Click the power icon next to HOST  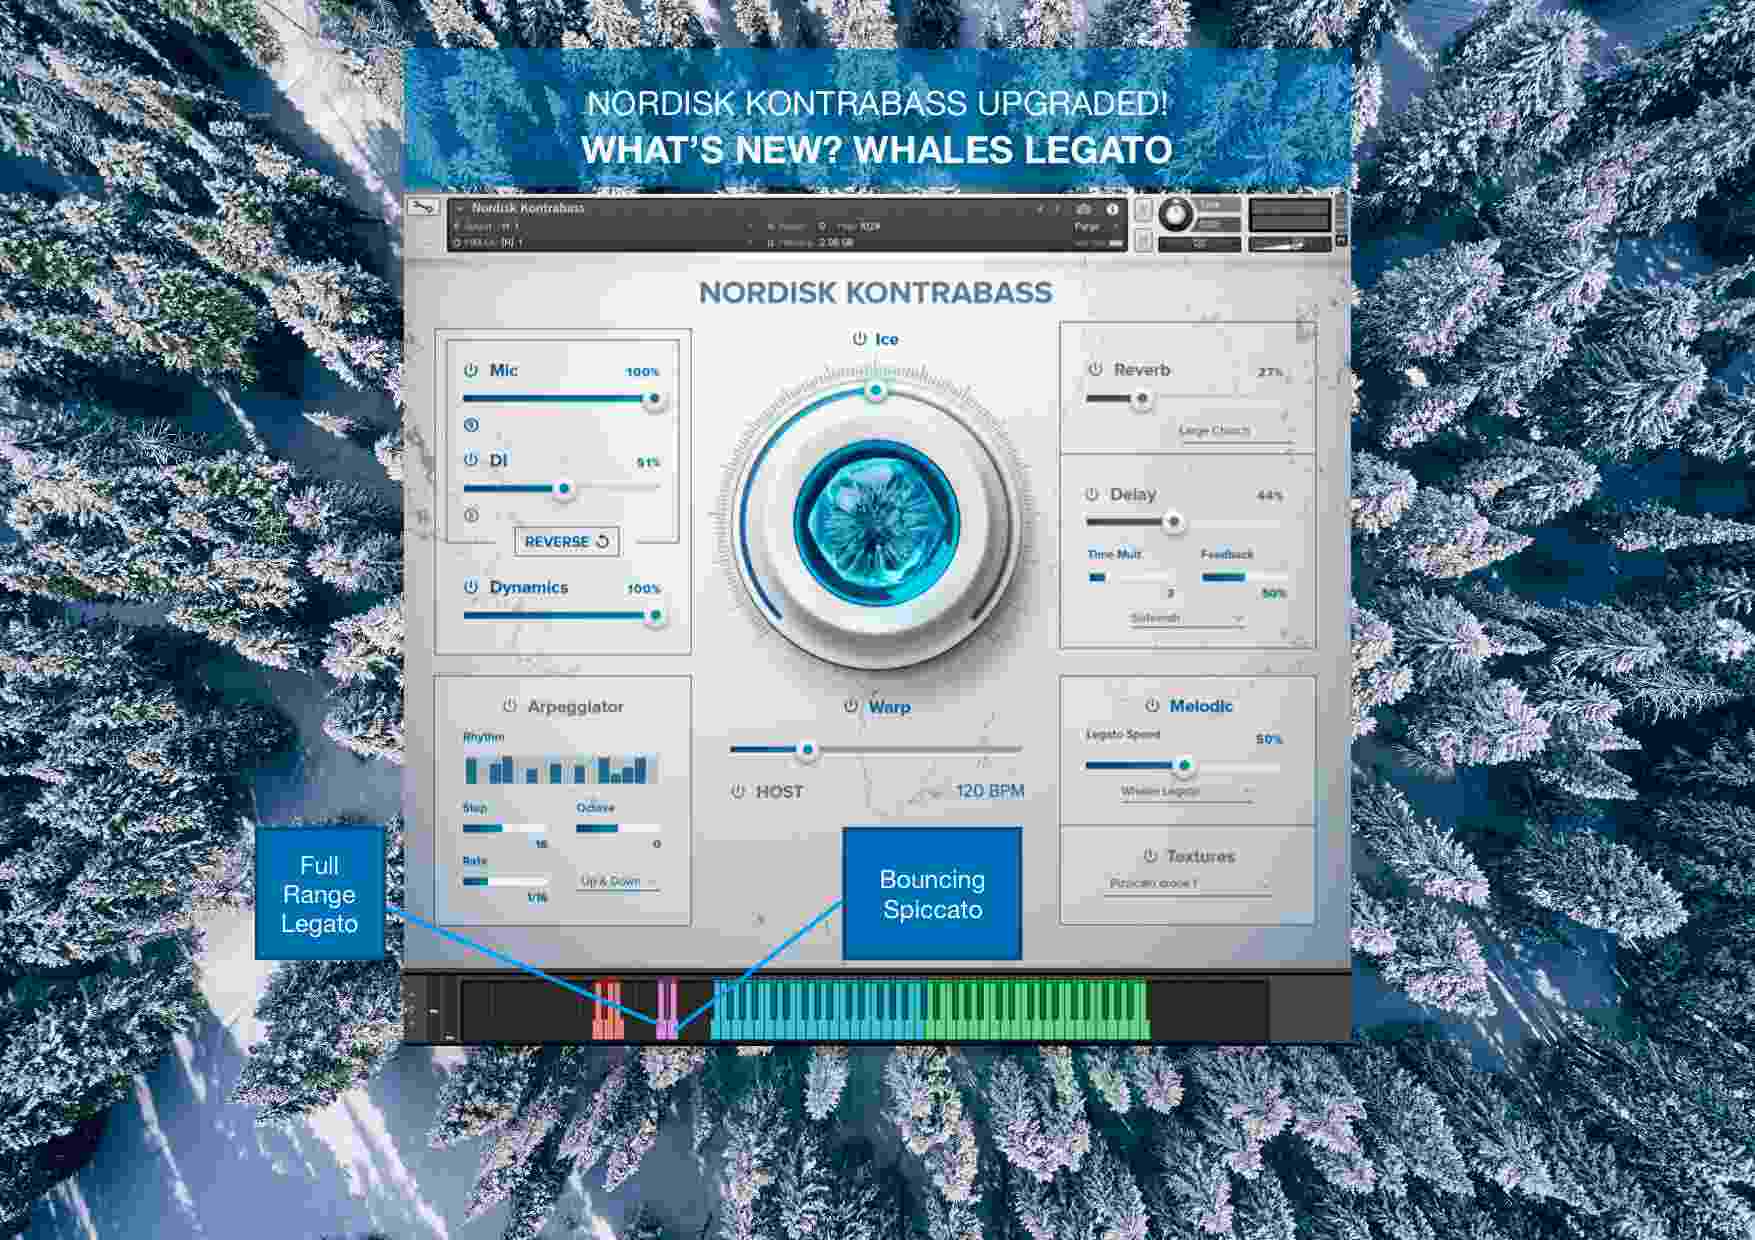click(x=737, y=791)
